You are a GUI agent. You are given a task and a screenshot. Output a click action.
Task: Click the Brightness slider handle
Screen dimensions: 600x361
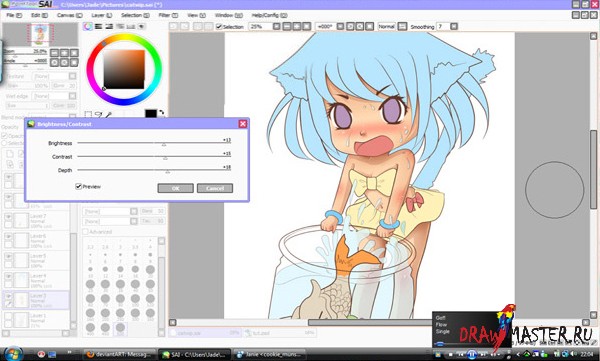(x=164, y=145)
